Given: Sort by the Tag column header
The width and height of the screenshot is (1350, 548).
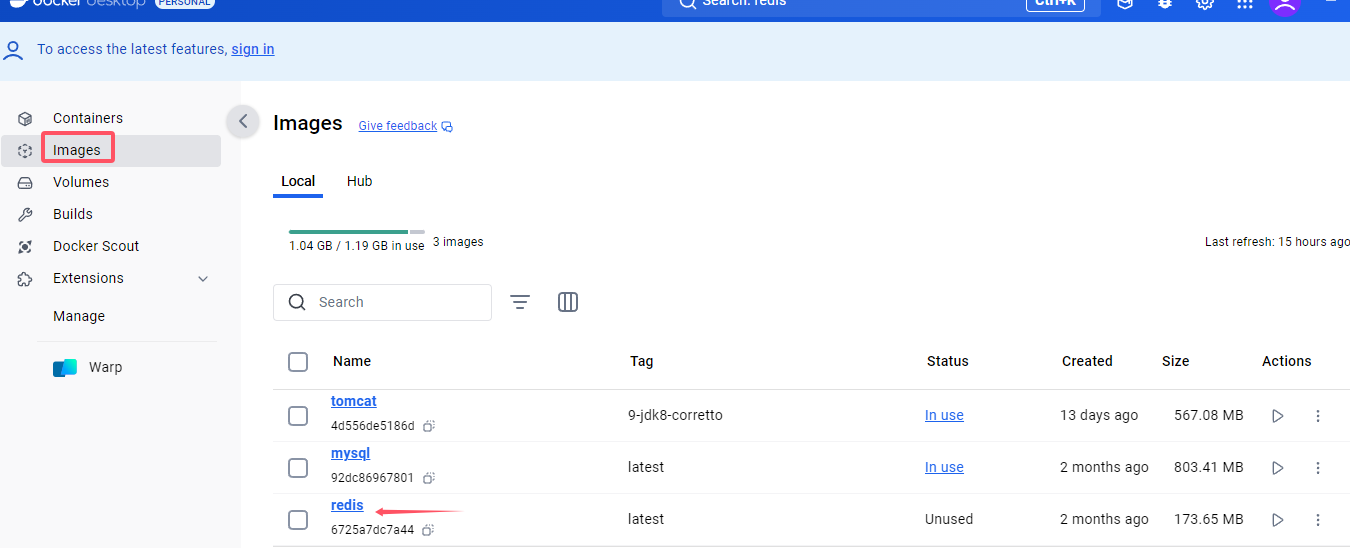Looking at the screenshot, I should [x=642, y=361].
